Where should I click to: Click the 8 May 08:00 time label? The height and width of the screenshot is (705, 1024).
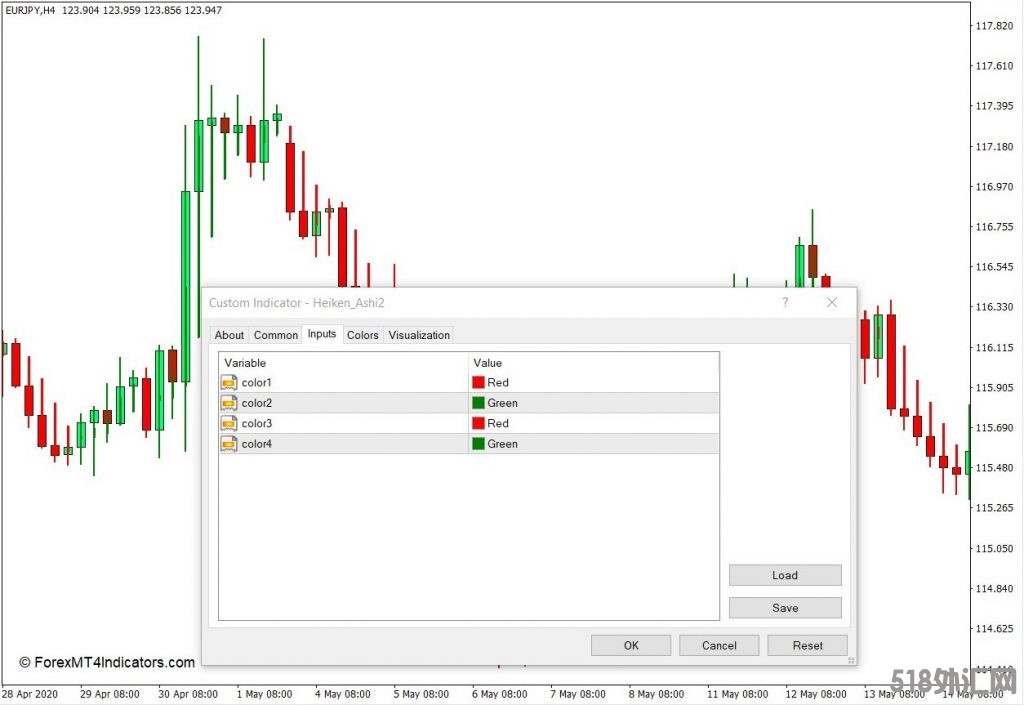[656, 694]
